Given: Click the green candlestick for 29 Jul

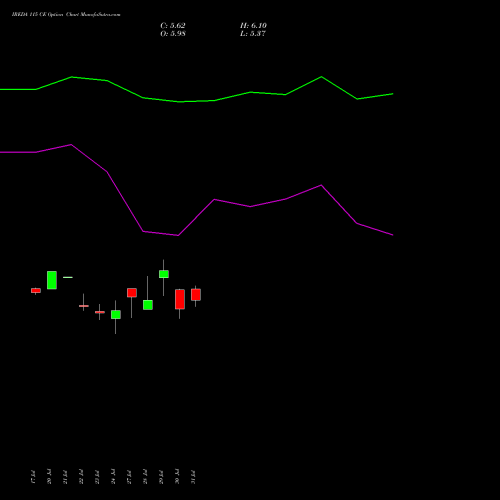Looking at the screenshot, I should [164, 274].
